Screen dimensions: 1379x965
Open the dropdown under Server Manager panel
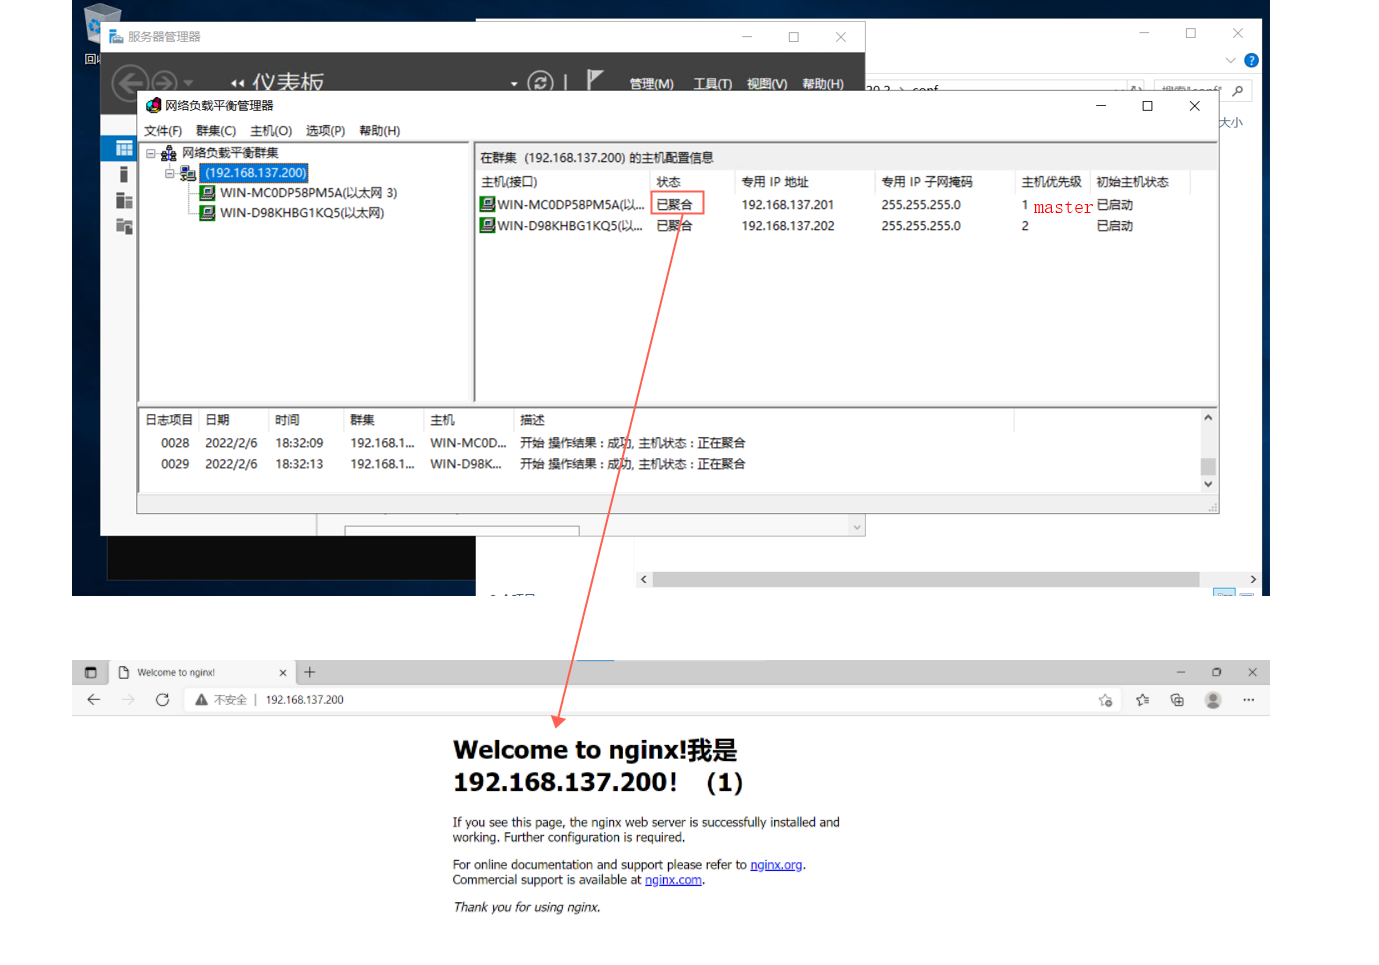pyautogui.click(x=857, y=527)
